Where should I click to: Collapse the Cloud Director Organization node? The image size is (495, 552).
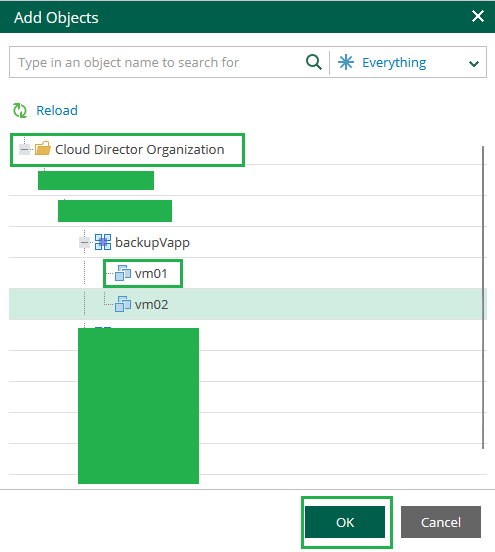pos(25,149)
